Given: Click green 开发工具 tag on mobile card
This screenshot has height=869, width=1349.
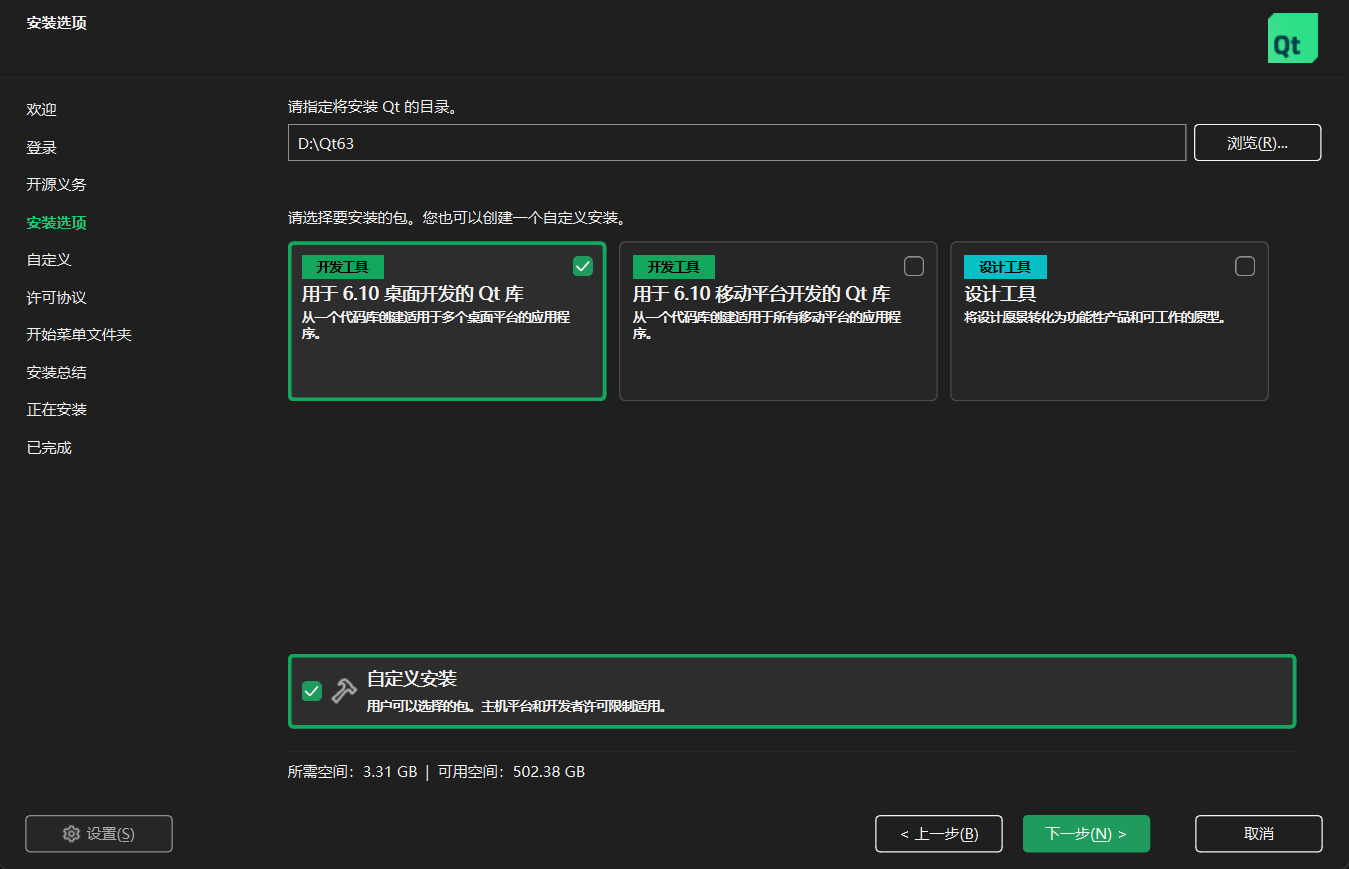Looking at the screenshot, I should point(674,267).
